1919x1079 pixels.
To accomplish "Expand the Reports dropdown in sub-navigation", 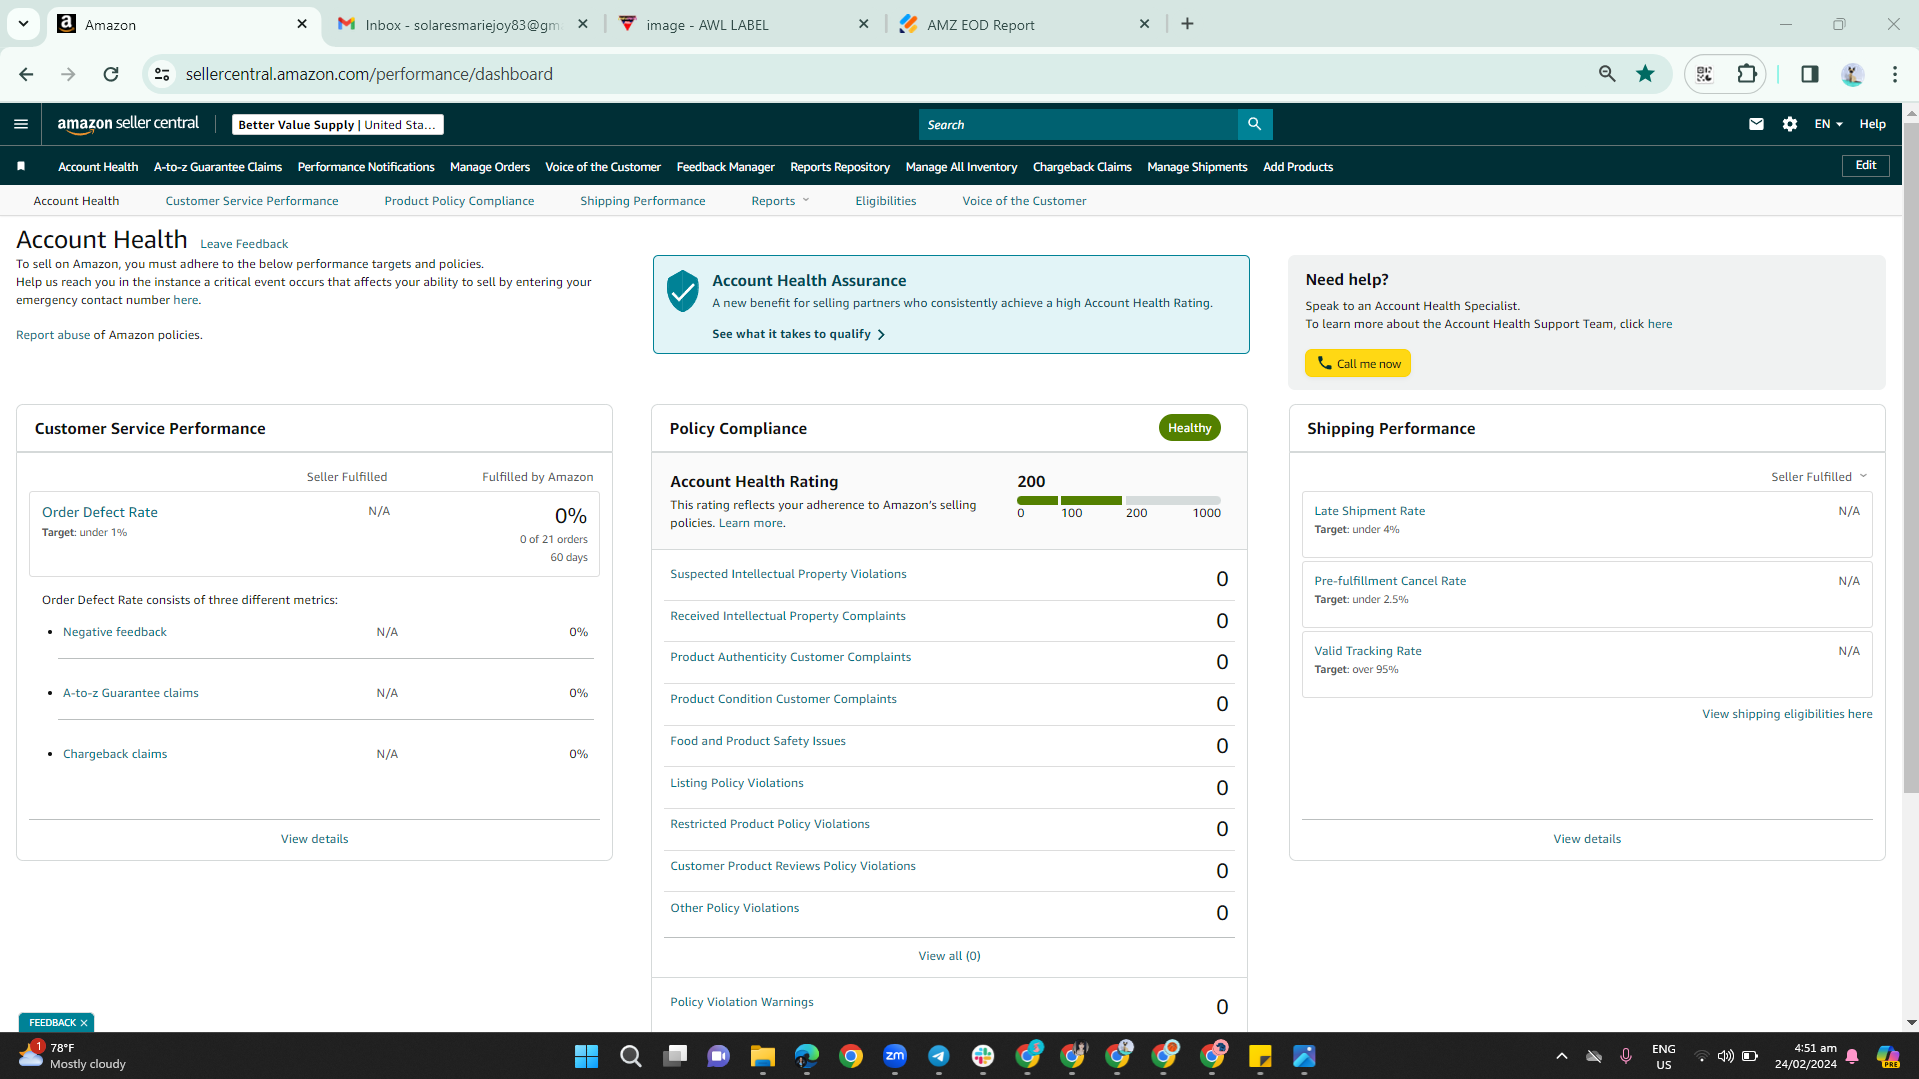I will tap(780, 201).
